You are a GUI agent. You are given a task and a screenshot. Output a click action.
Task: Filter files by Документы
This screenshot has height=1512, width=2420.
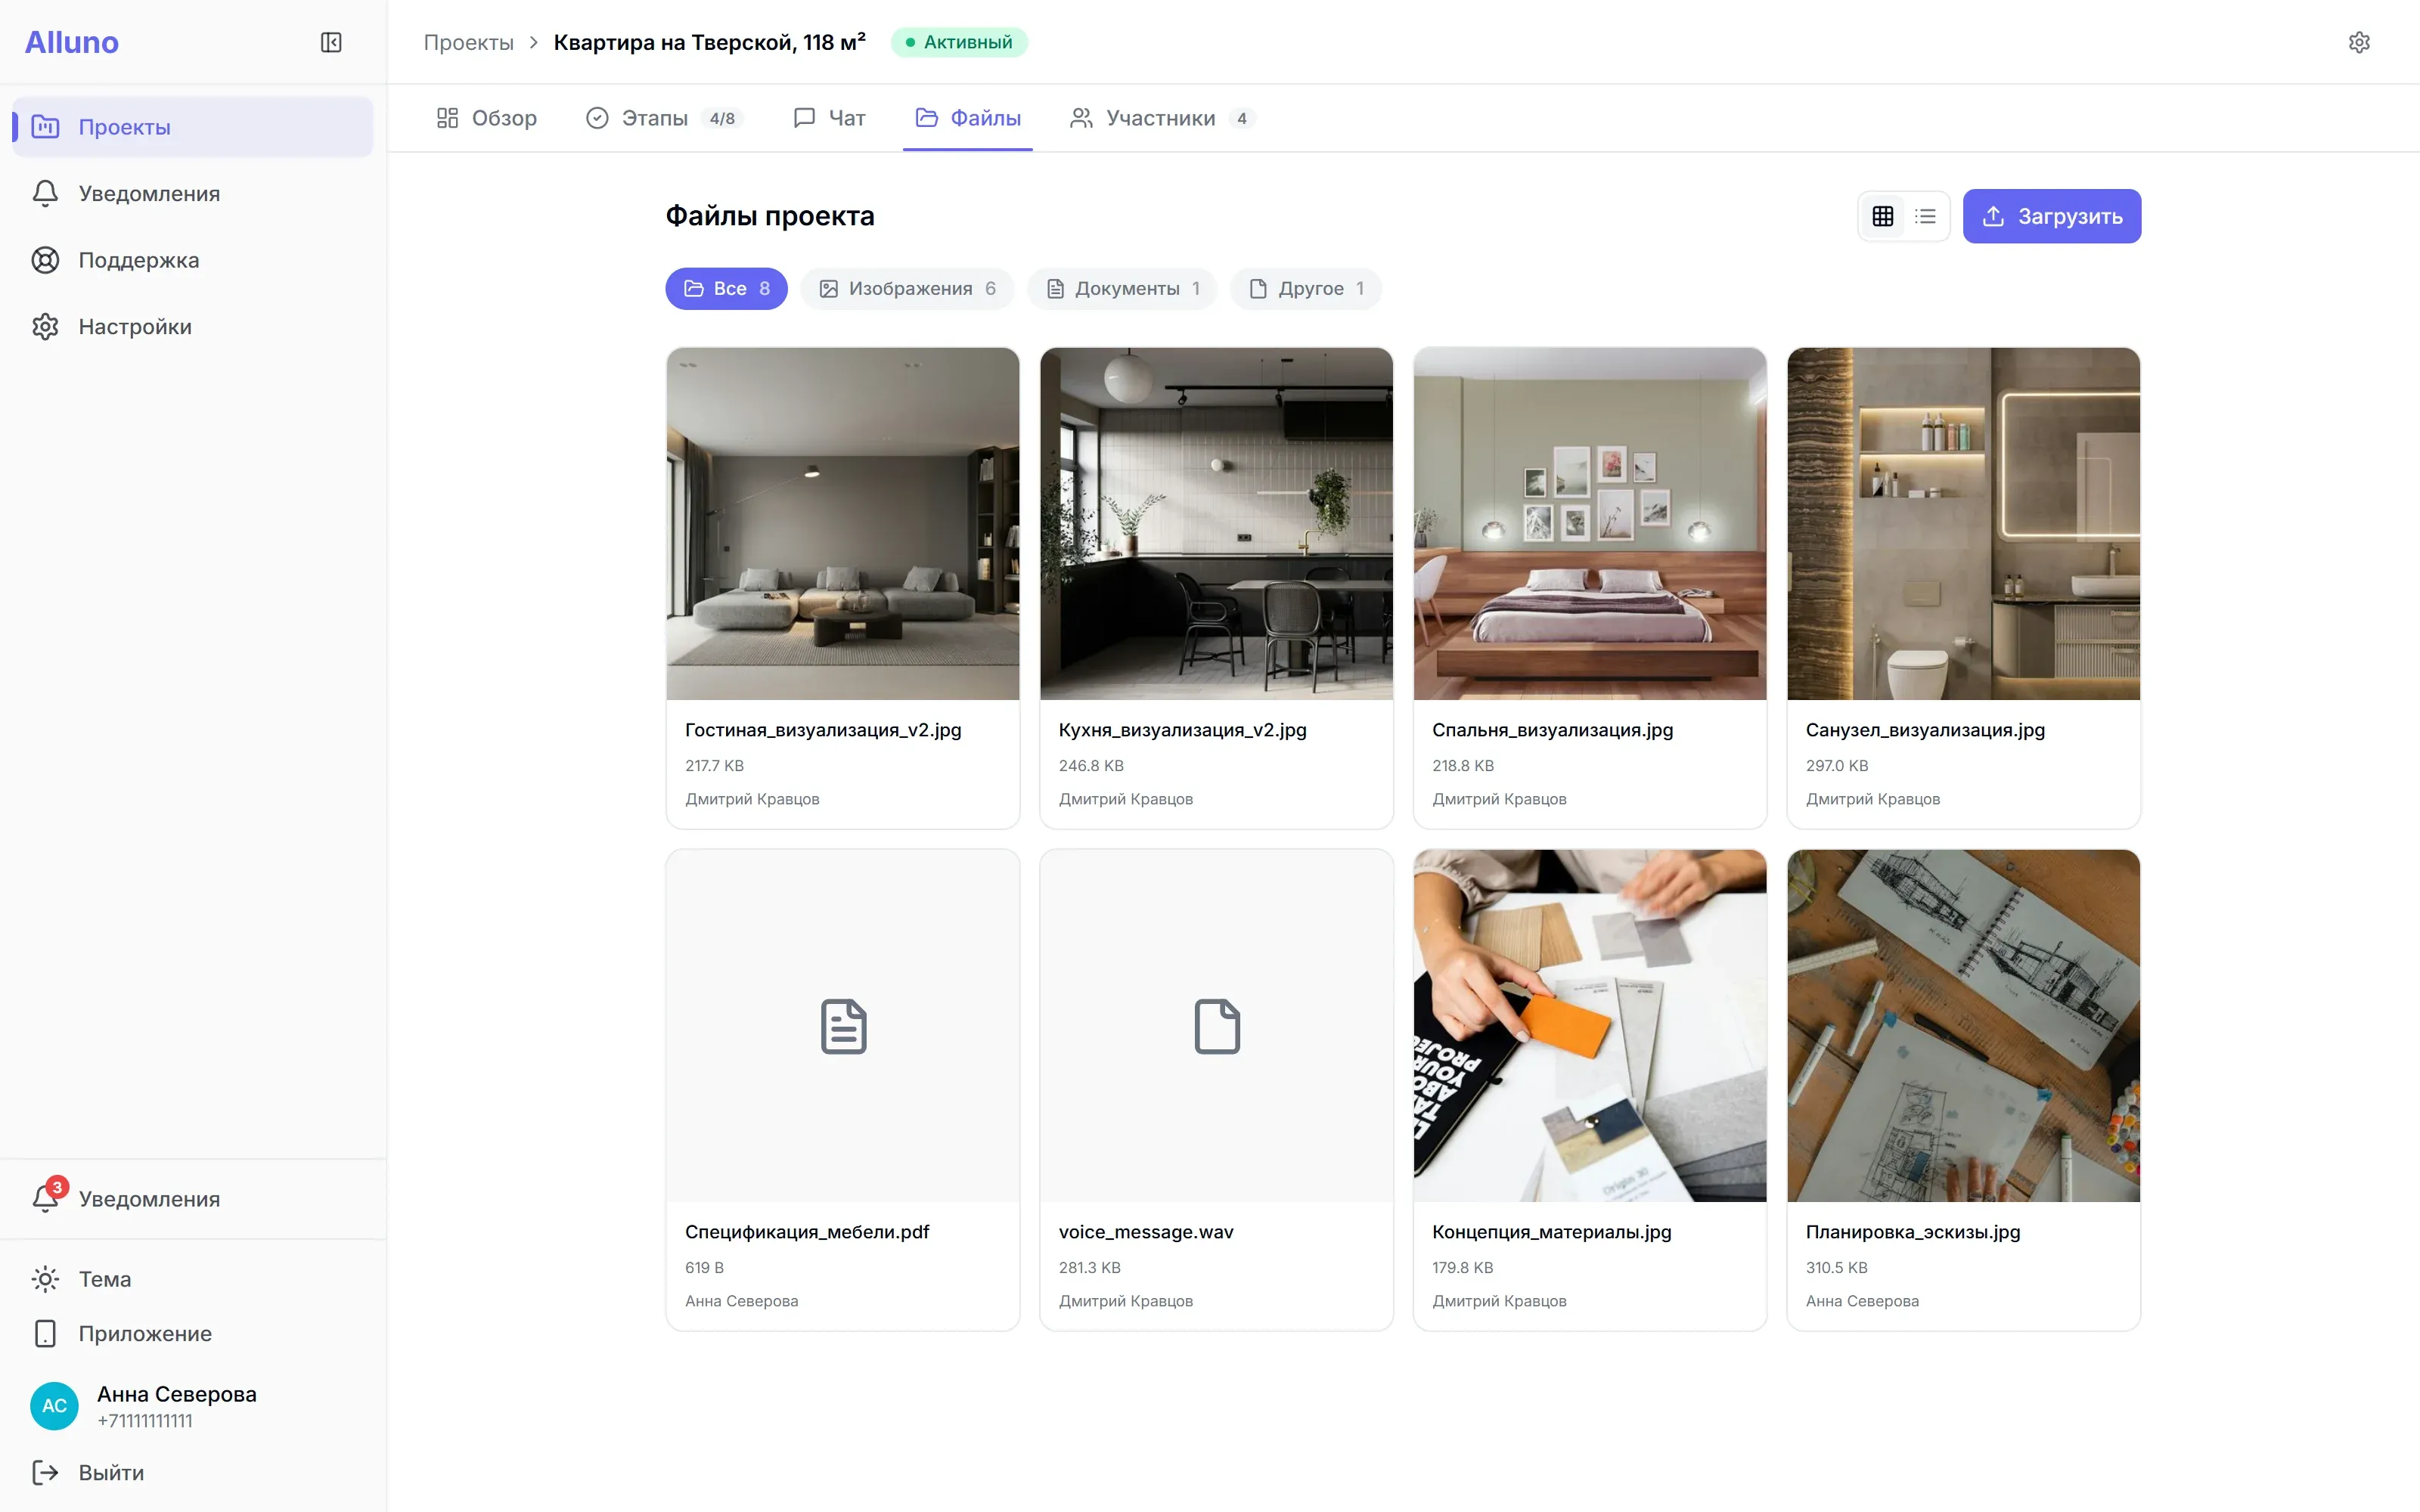tap(1122, 289)
